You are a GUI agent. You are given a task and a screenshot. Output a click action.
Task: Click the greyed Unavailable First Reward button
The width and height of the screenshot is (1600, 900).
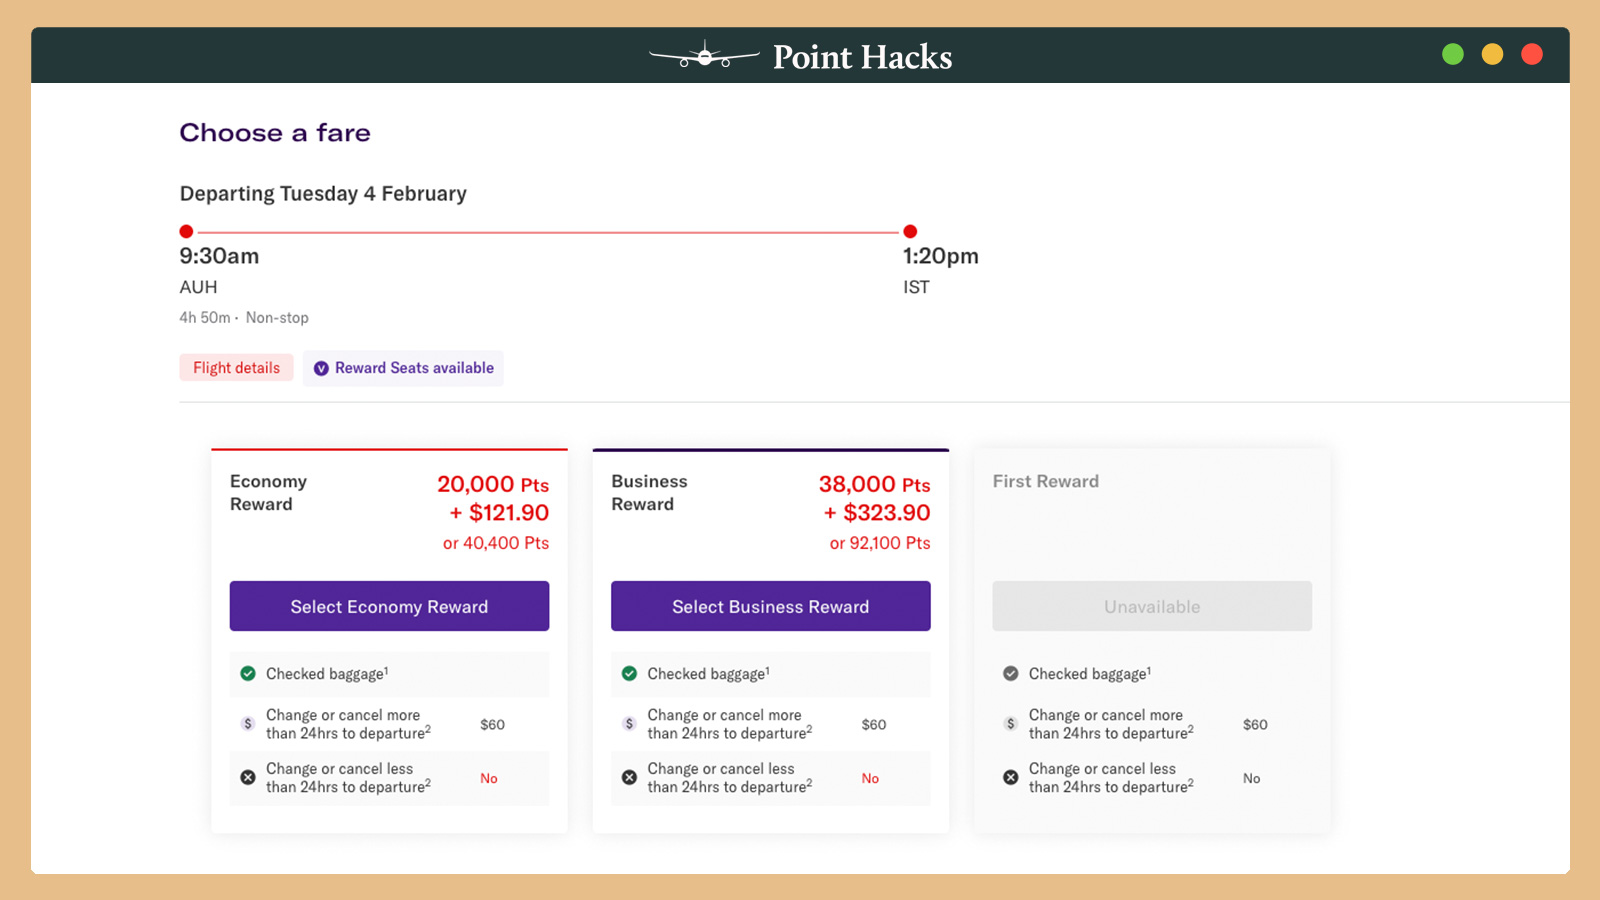(x=1152, y=606)
